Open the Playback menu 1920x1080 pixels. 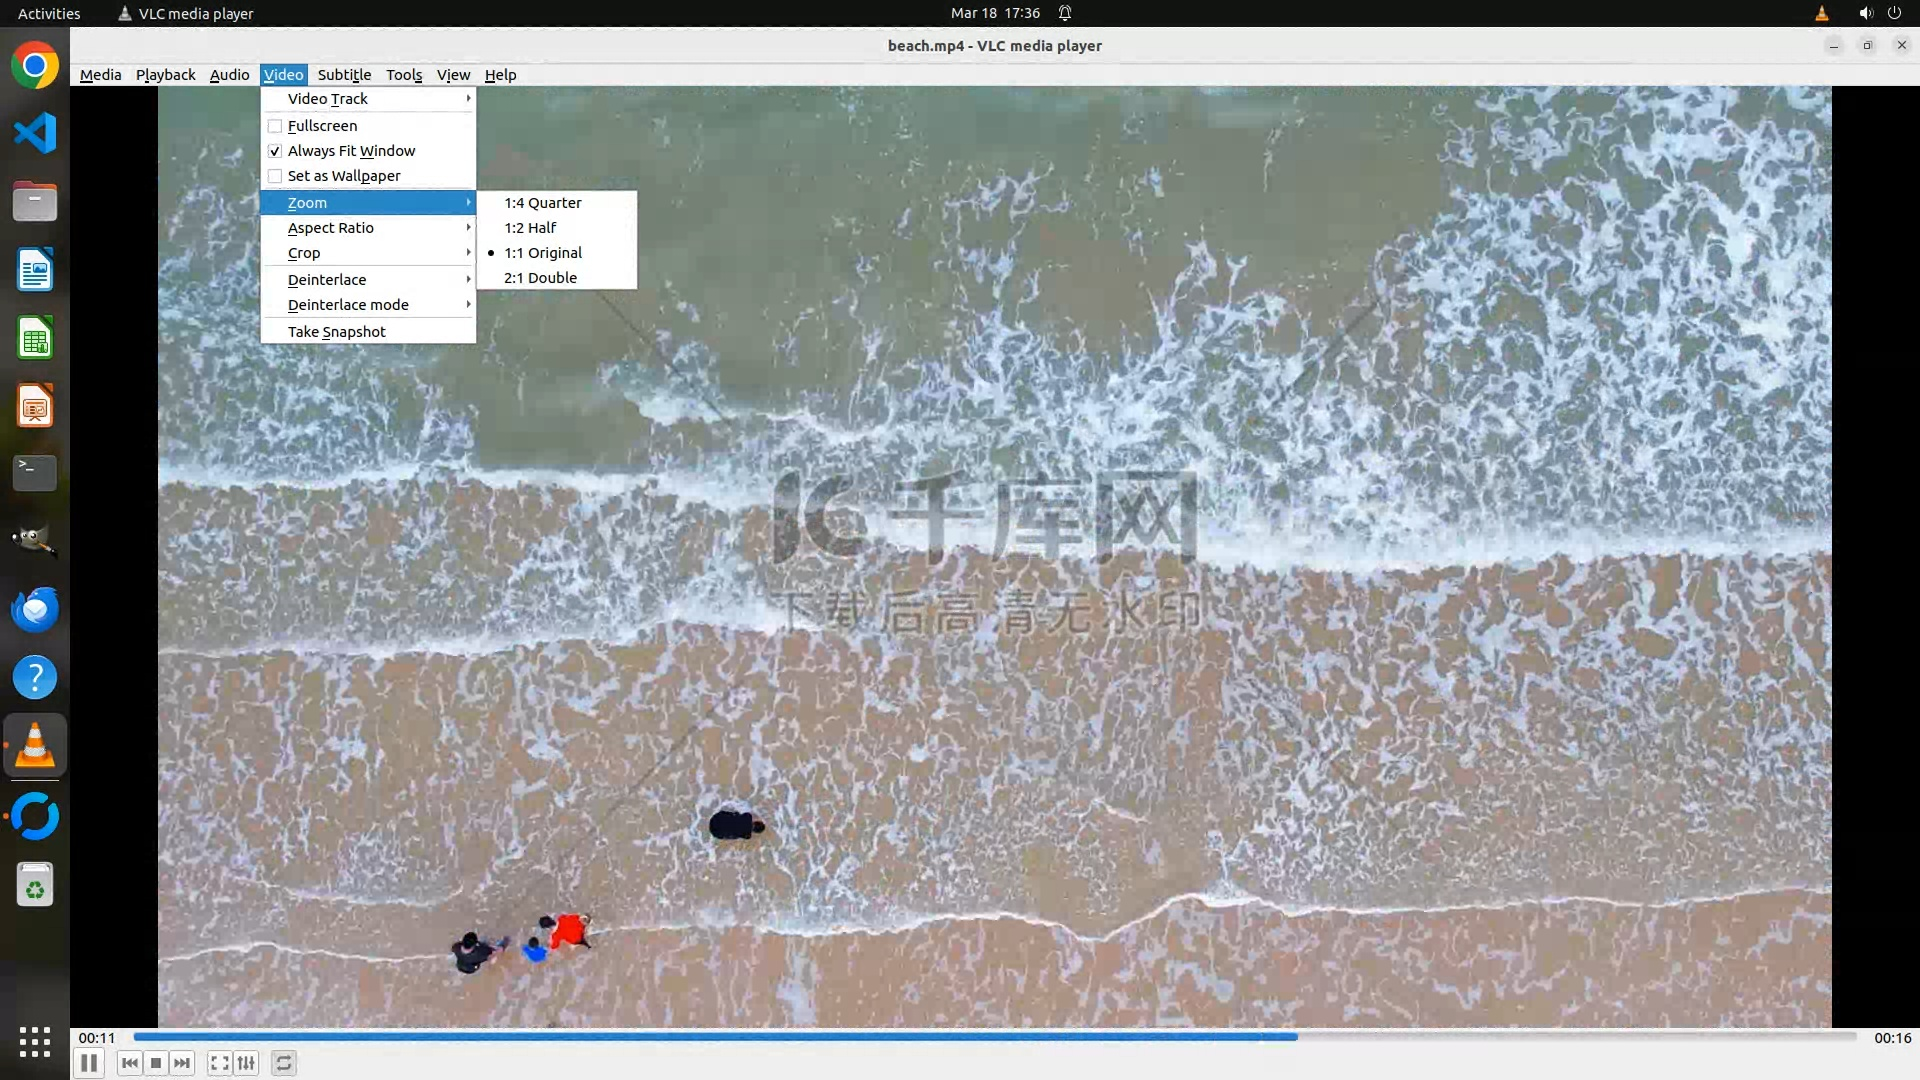(165, 75)
